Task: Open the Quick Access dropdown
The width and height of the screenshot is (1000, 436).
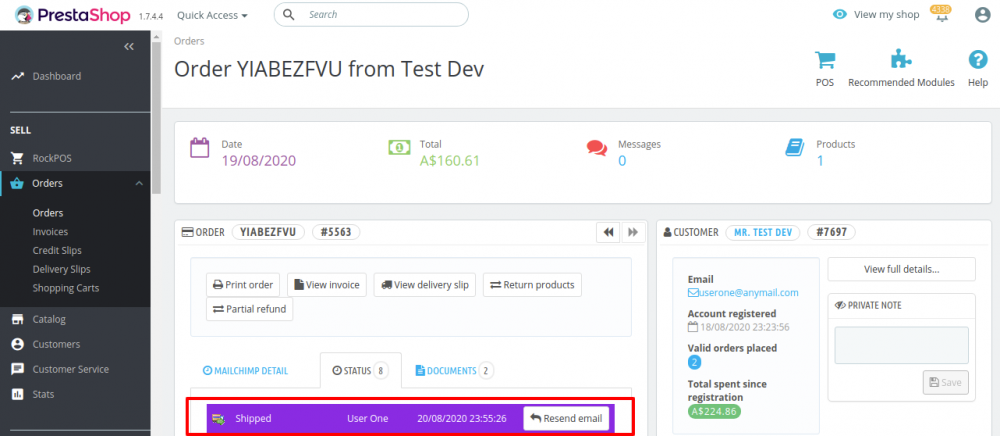Action: 212,16
